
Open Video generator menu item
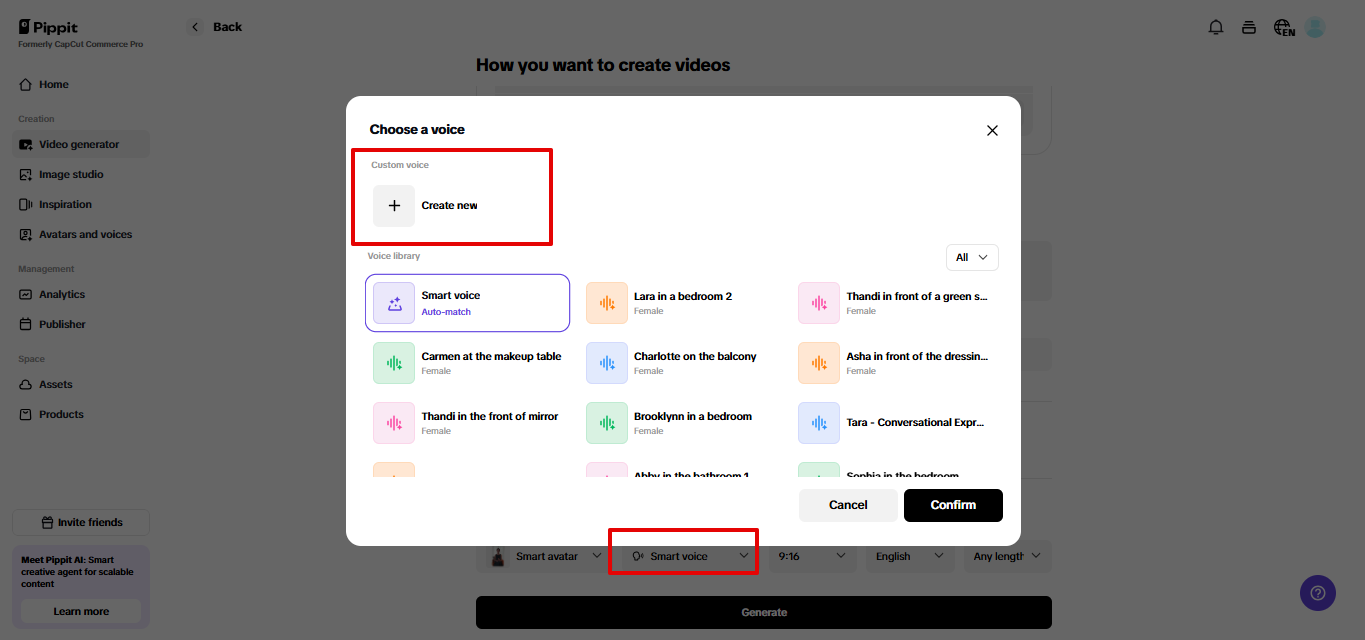(x=81, y=144)
